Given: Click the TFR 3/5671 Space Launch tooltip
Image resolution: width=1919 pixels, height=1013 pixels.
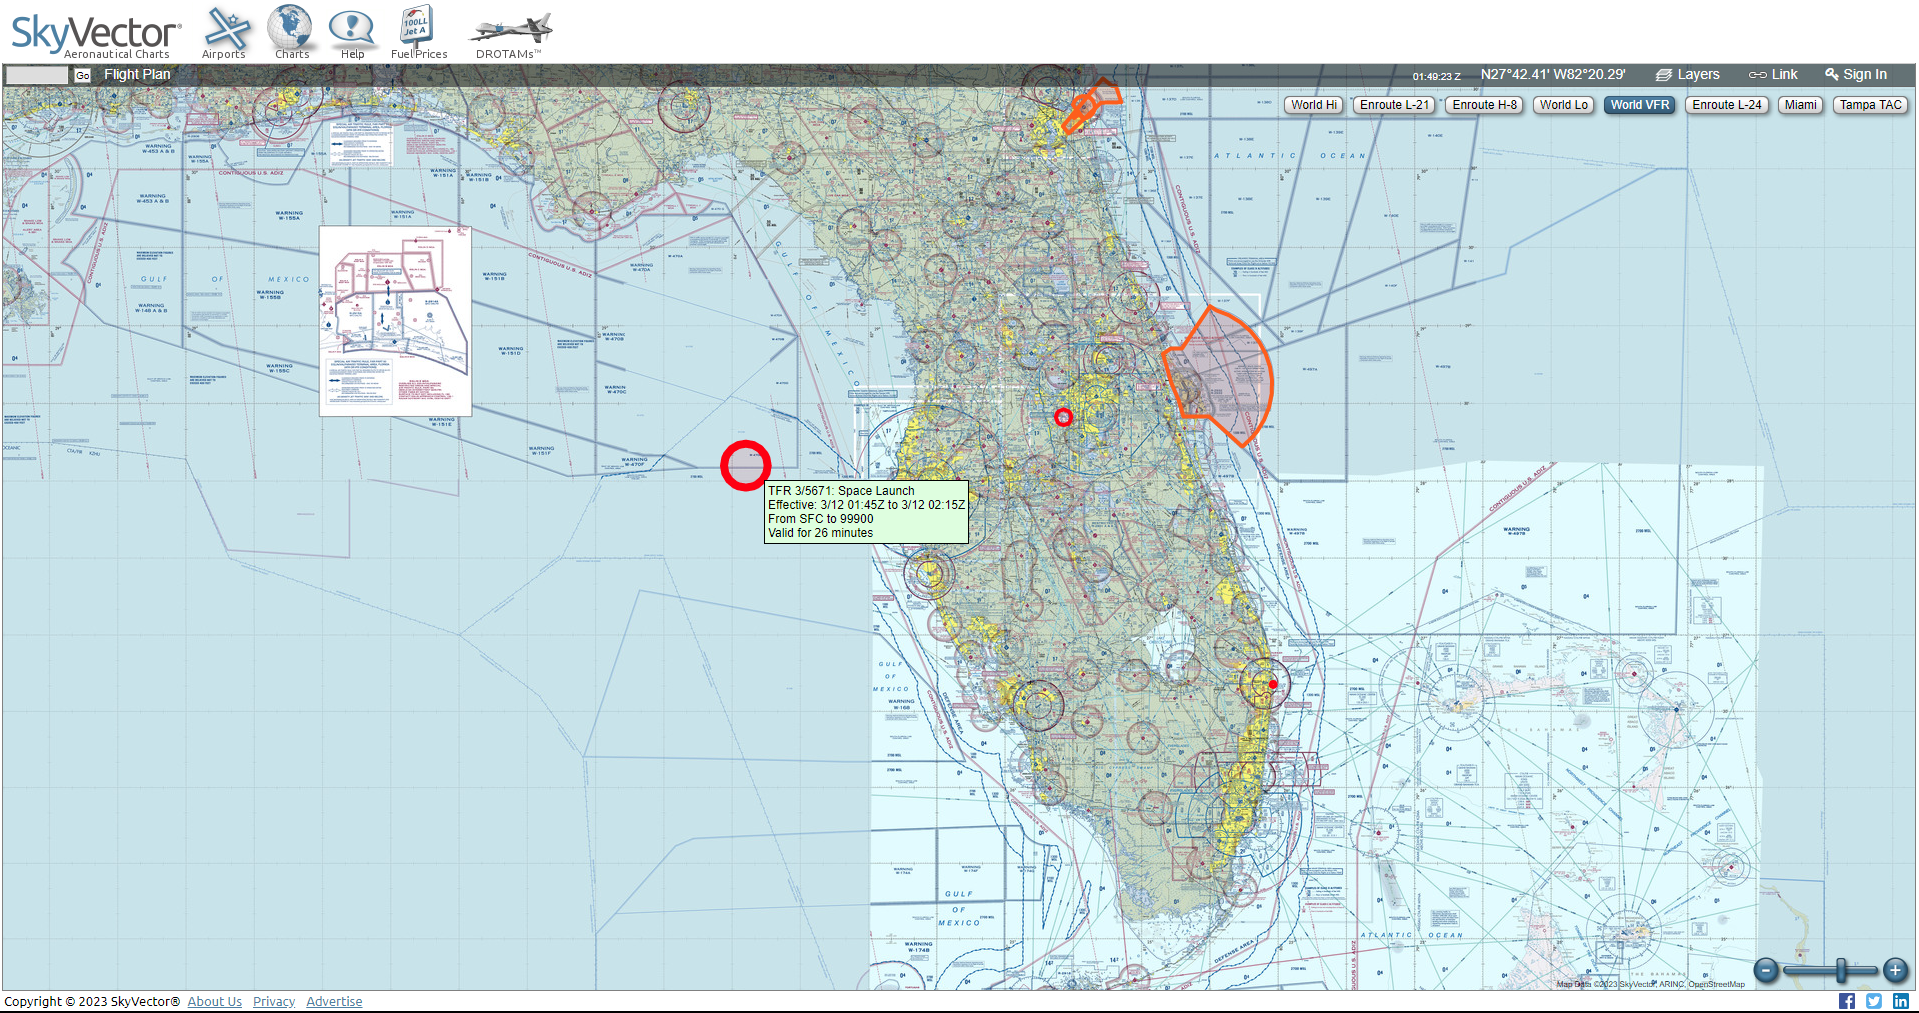Looking at the screenshot, I should 866,512.
